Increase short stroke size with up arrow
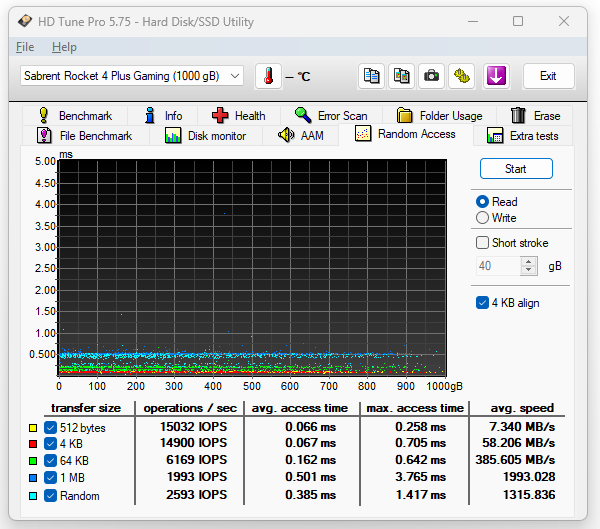The width and height of the screenshot is (600, 529). coord(529,262)
